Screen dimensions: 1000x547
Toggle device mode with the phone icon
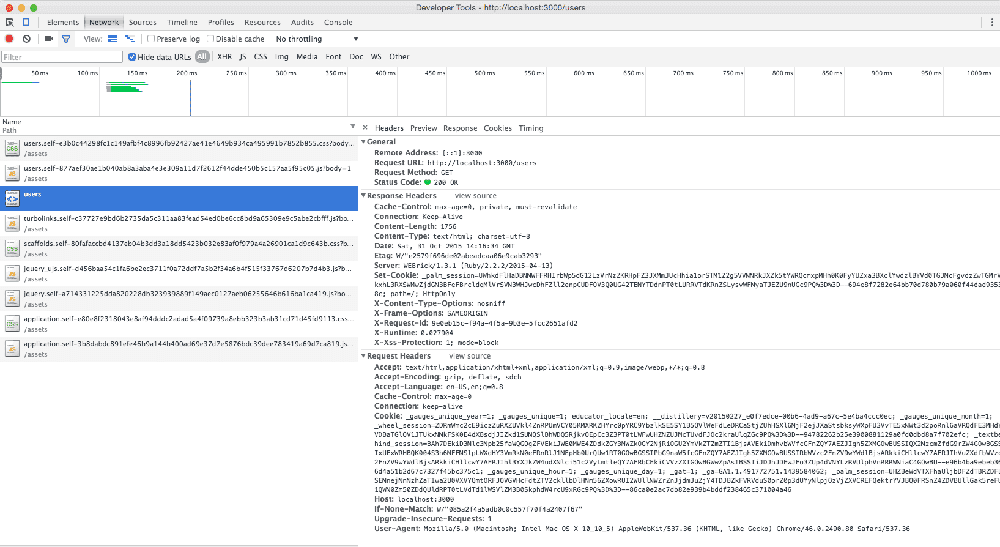[26, 21]
